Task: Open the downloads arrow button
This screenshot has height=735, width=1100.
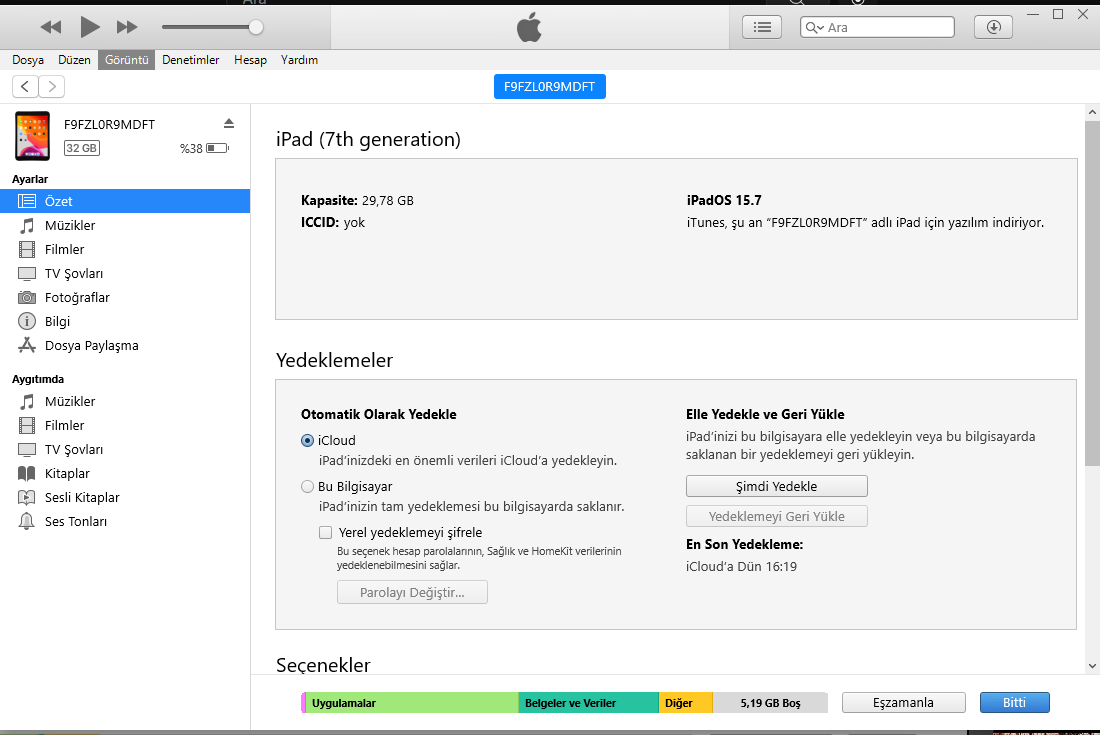Action: [993, 27]
